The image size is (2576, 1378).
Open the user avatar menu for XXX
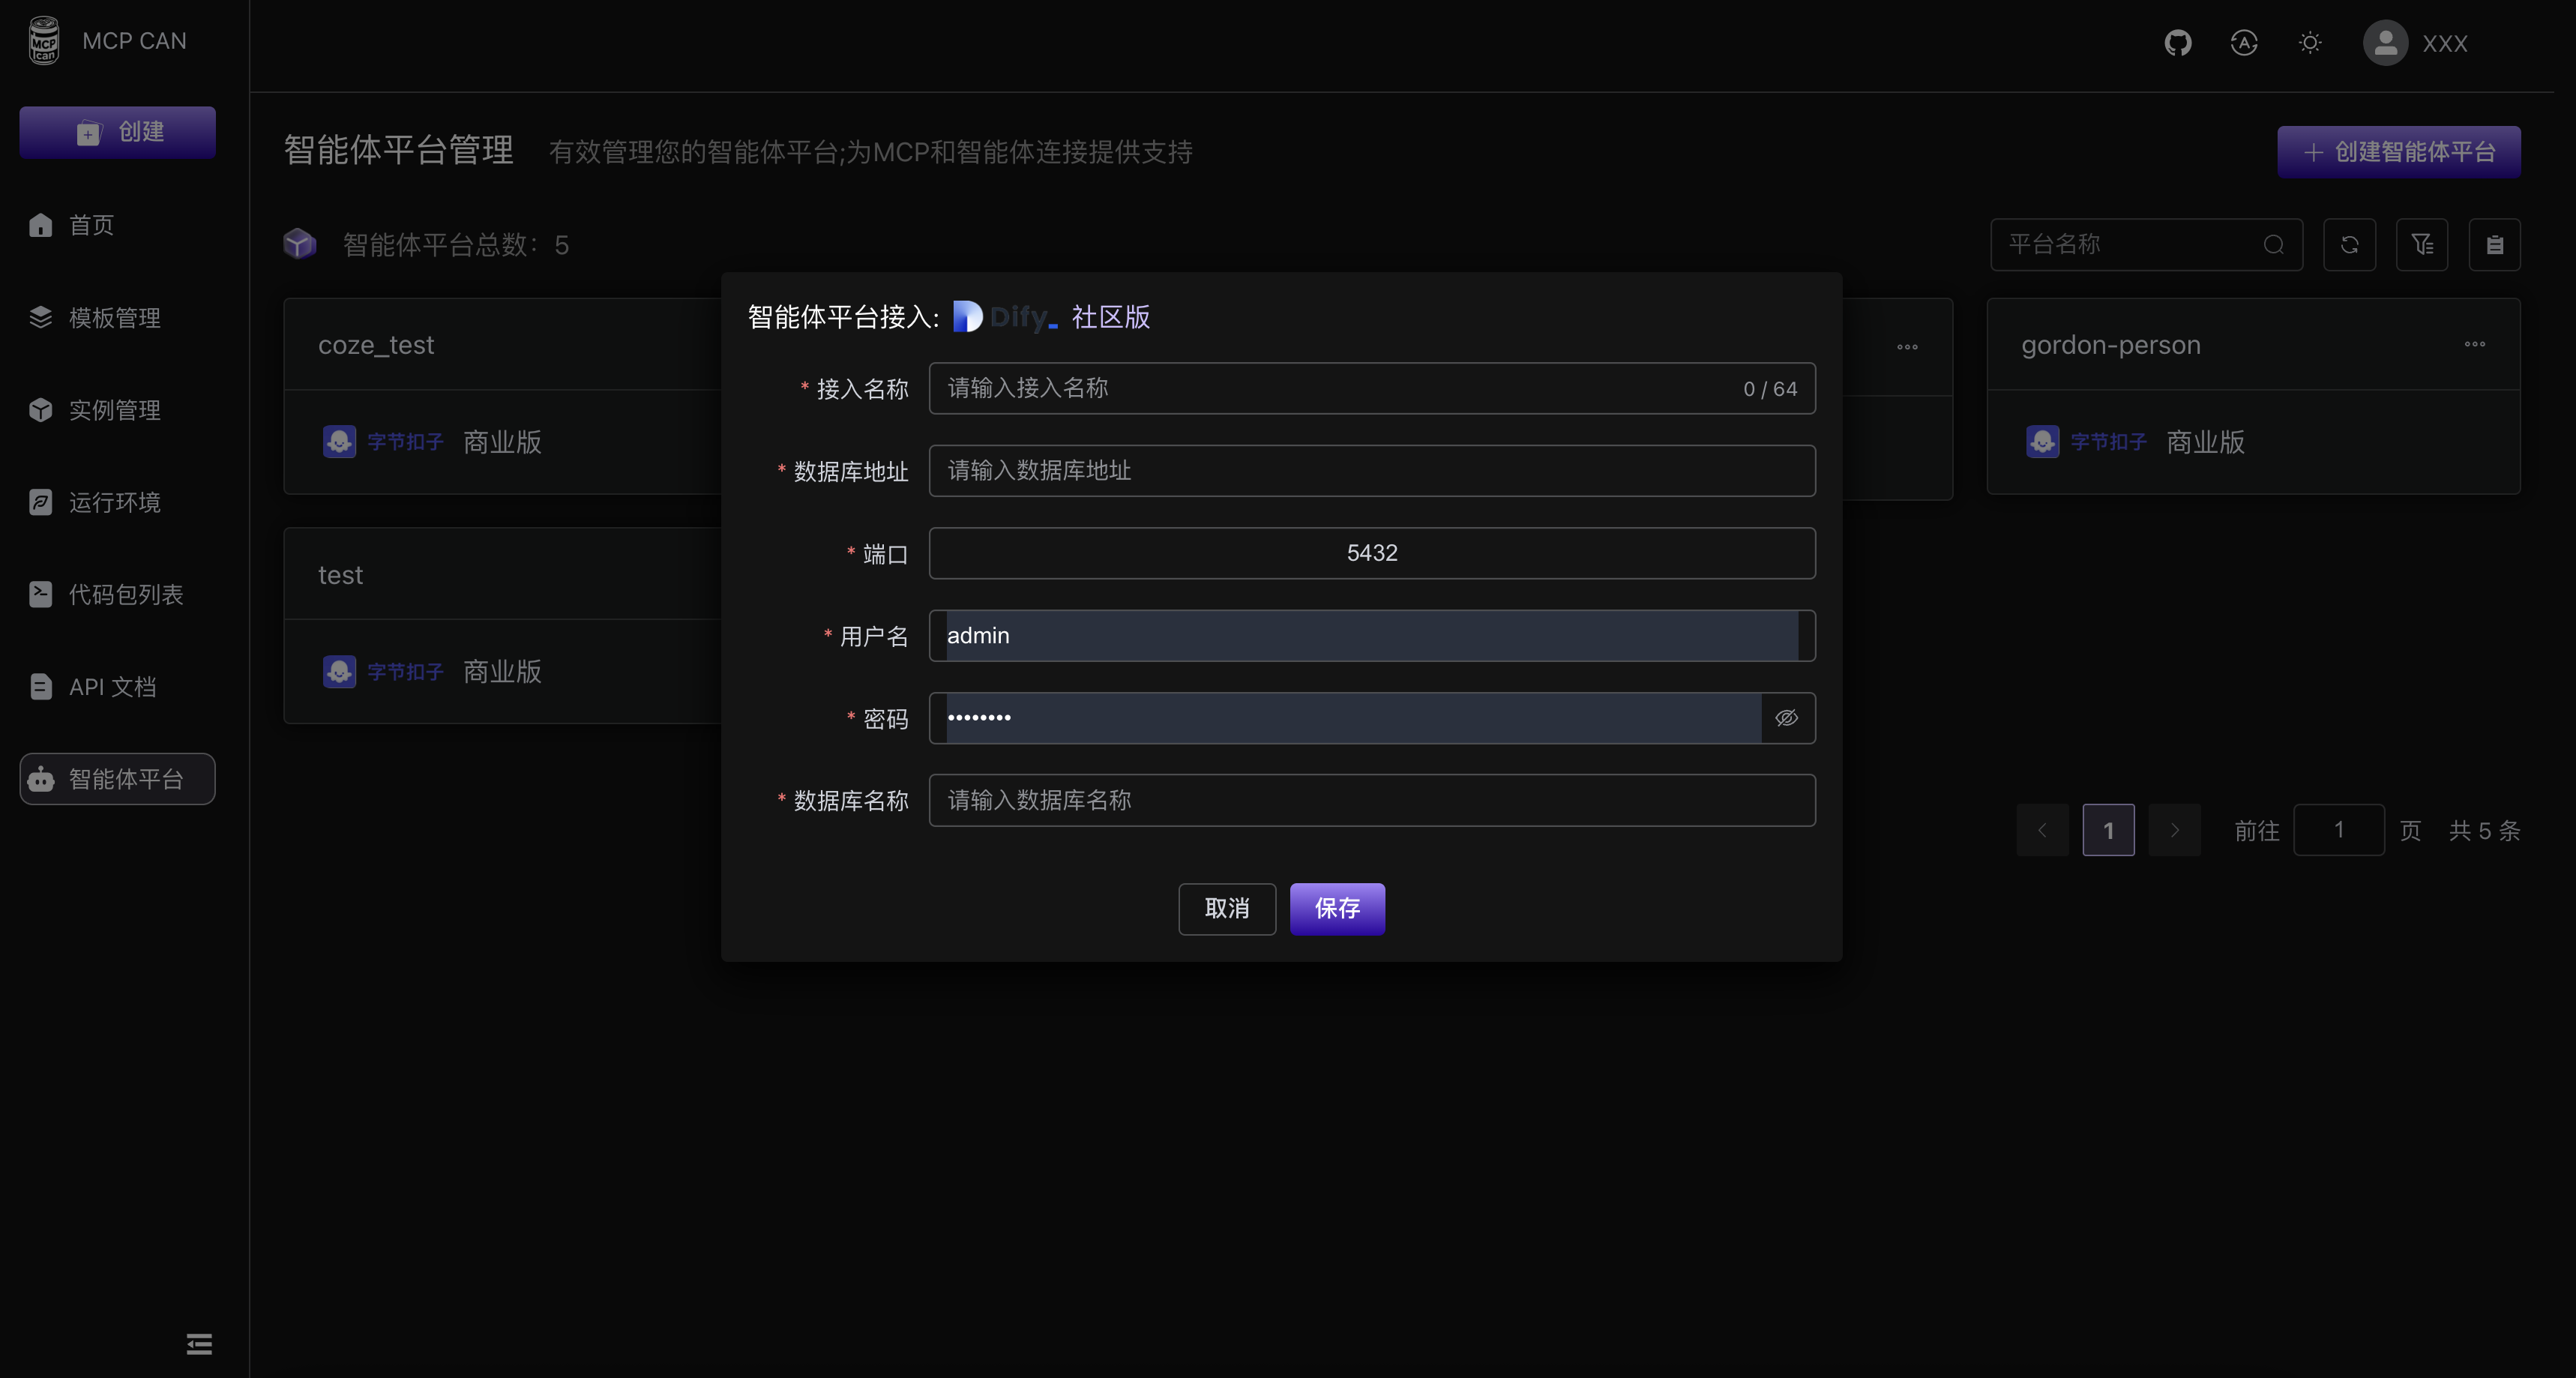click(x=2386, y=43)
